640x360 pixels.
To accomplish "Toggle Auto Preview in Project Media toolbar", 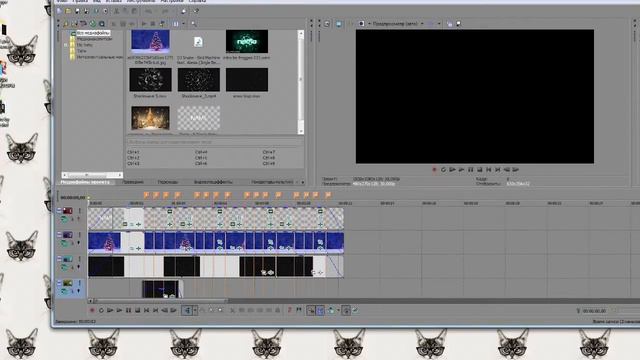I will pos(162,24).
